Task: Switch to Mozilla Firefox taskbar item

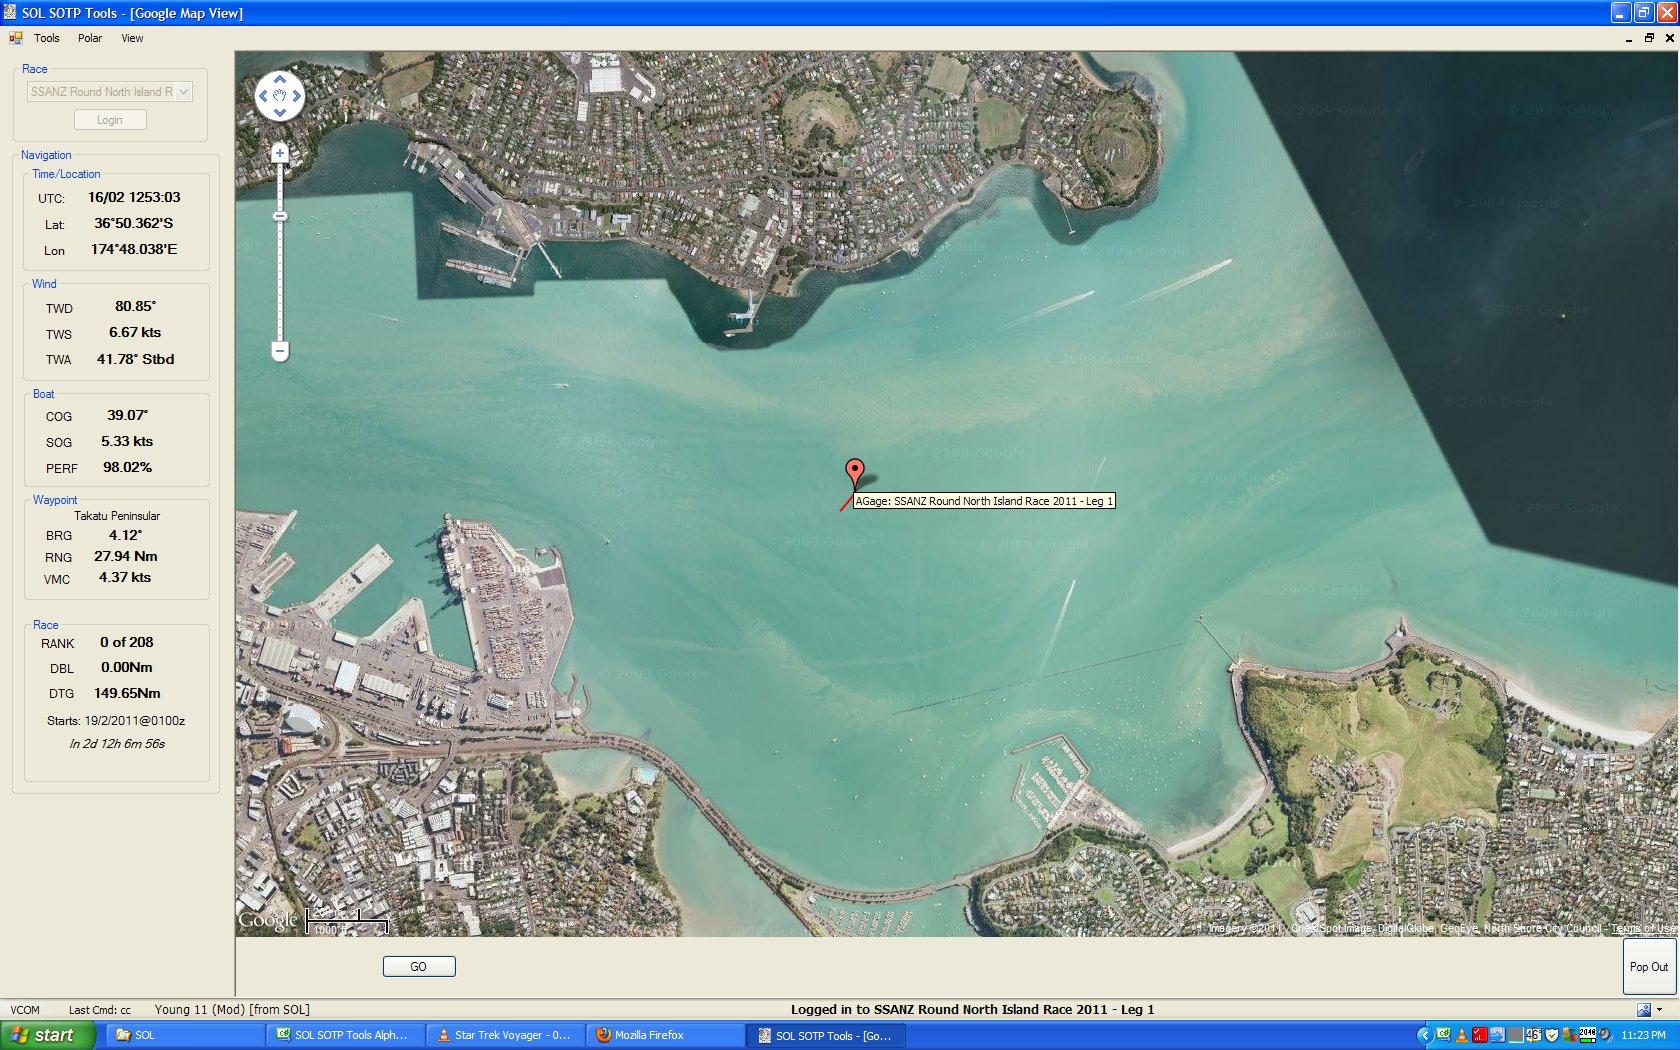Action: 666,1035
